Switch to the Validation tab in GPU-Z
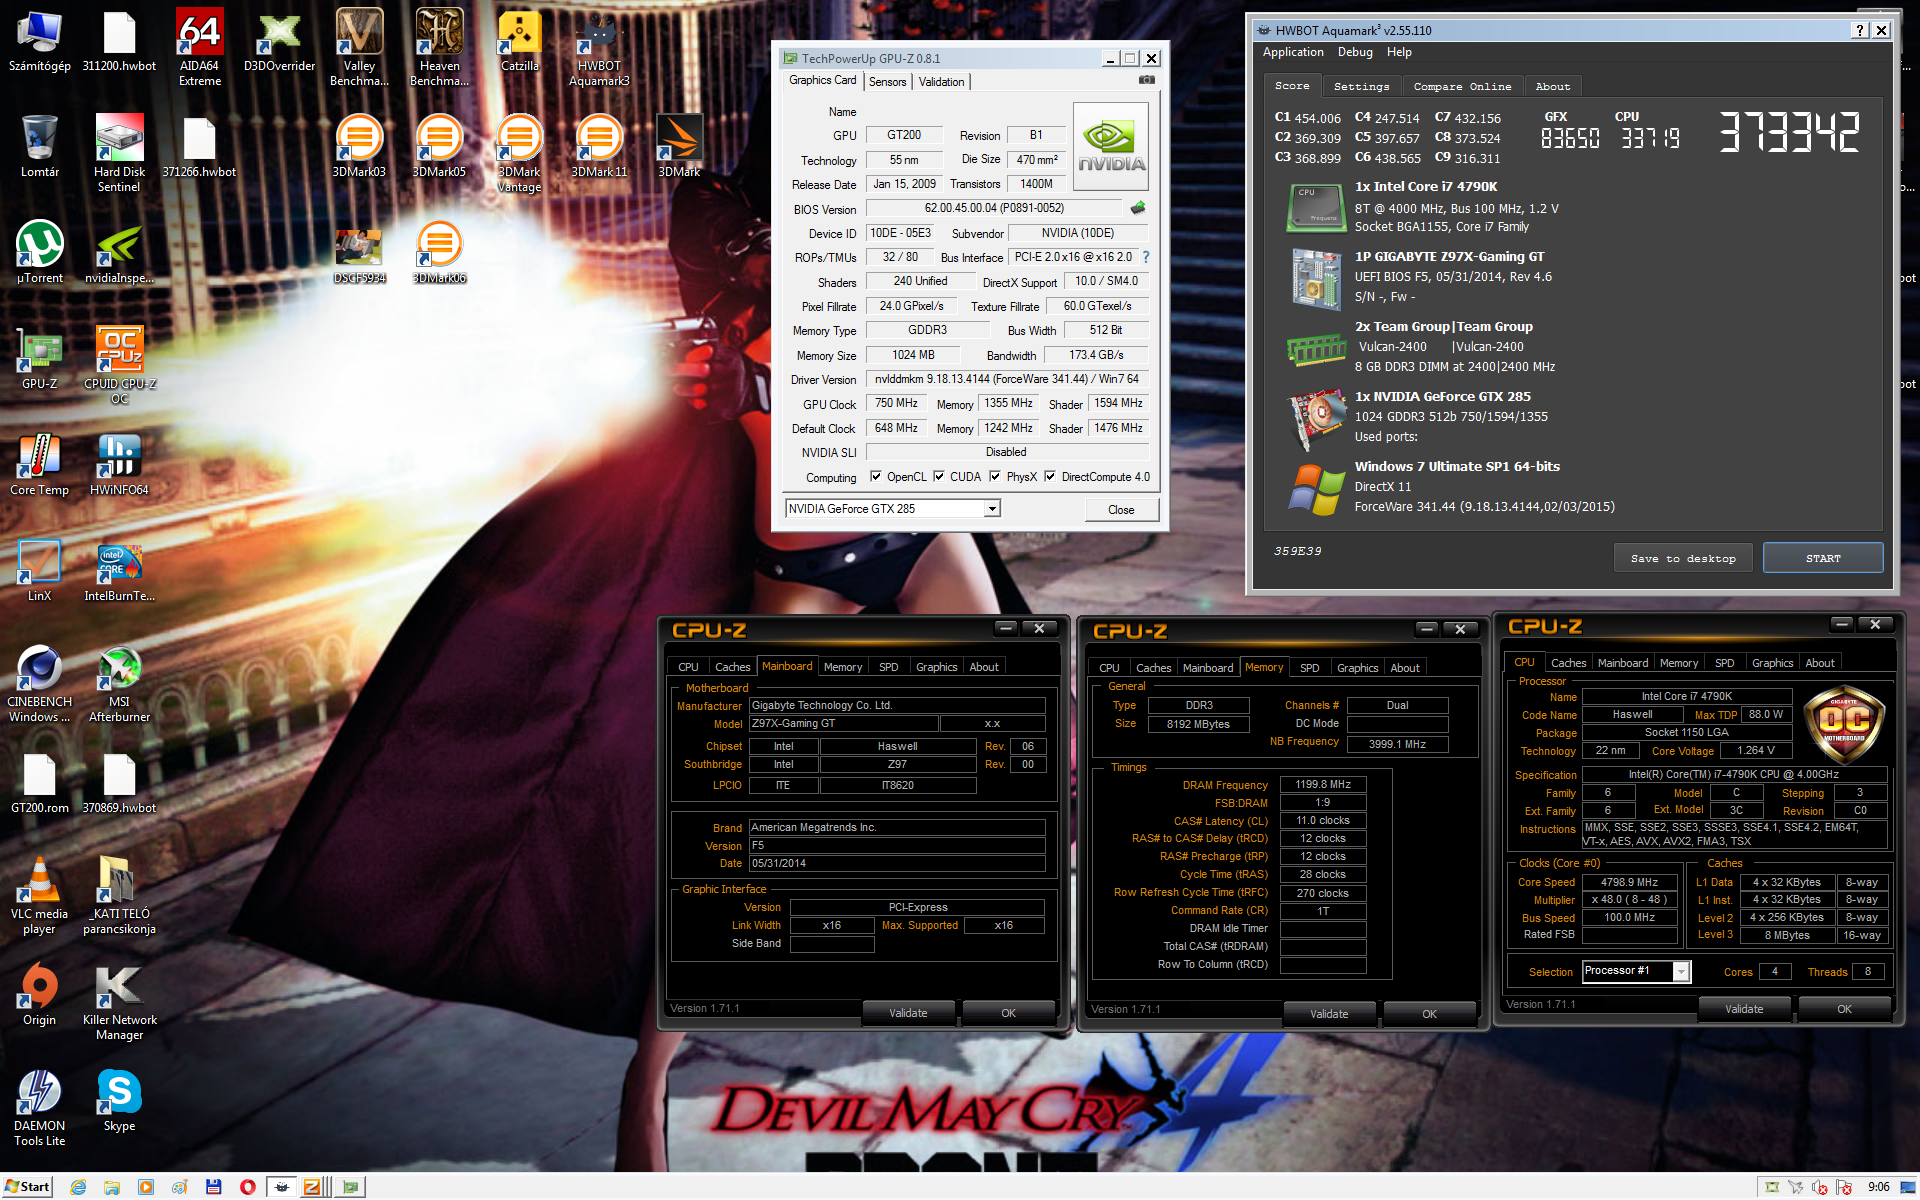This screenshot has width=1920, height=1200. pyautogui.click(x=942, y=82)
